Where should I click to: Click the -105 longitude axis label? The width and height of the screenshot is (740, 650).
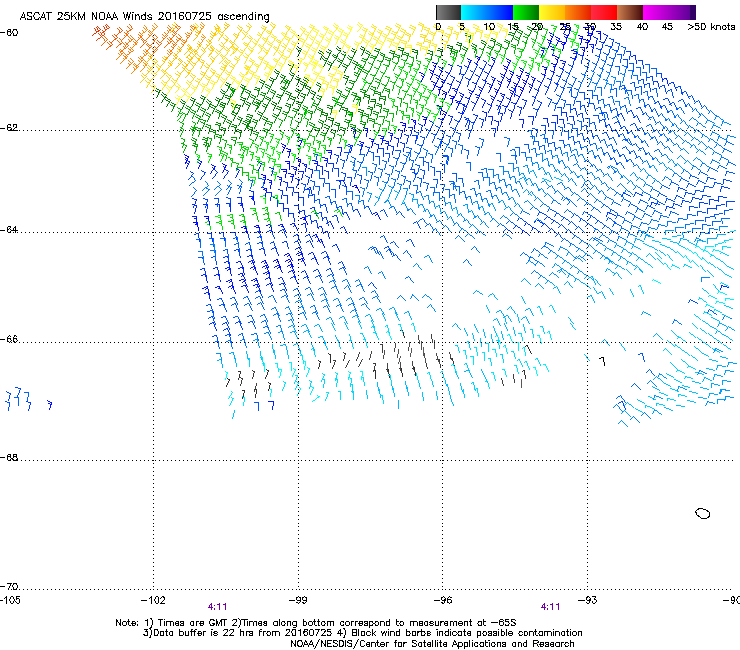pyautogui.click(x=10, y=600)
